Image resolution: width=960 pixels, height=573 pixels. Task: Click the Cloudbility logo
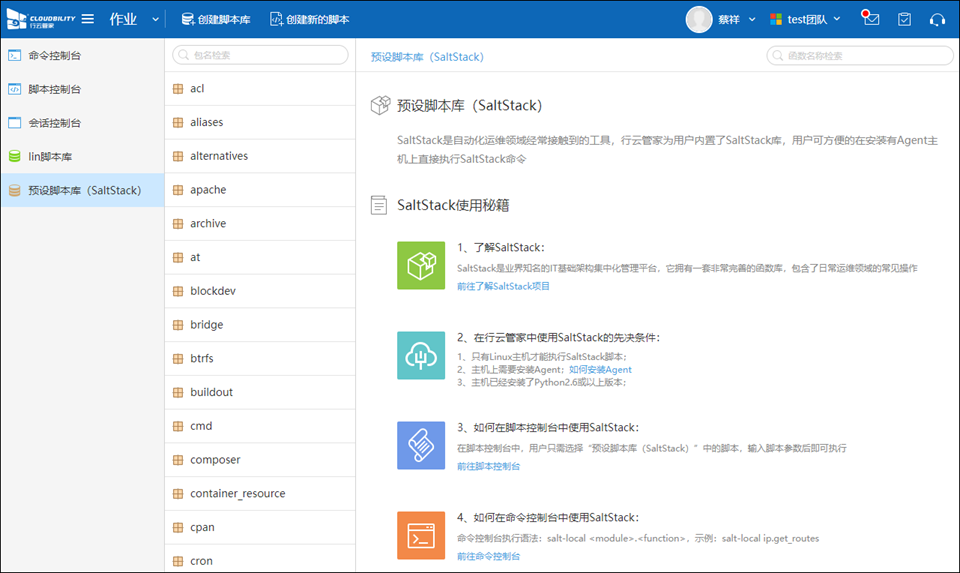[40, 19]
